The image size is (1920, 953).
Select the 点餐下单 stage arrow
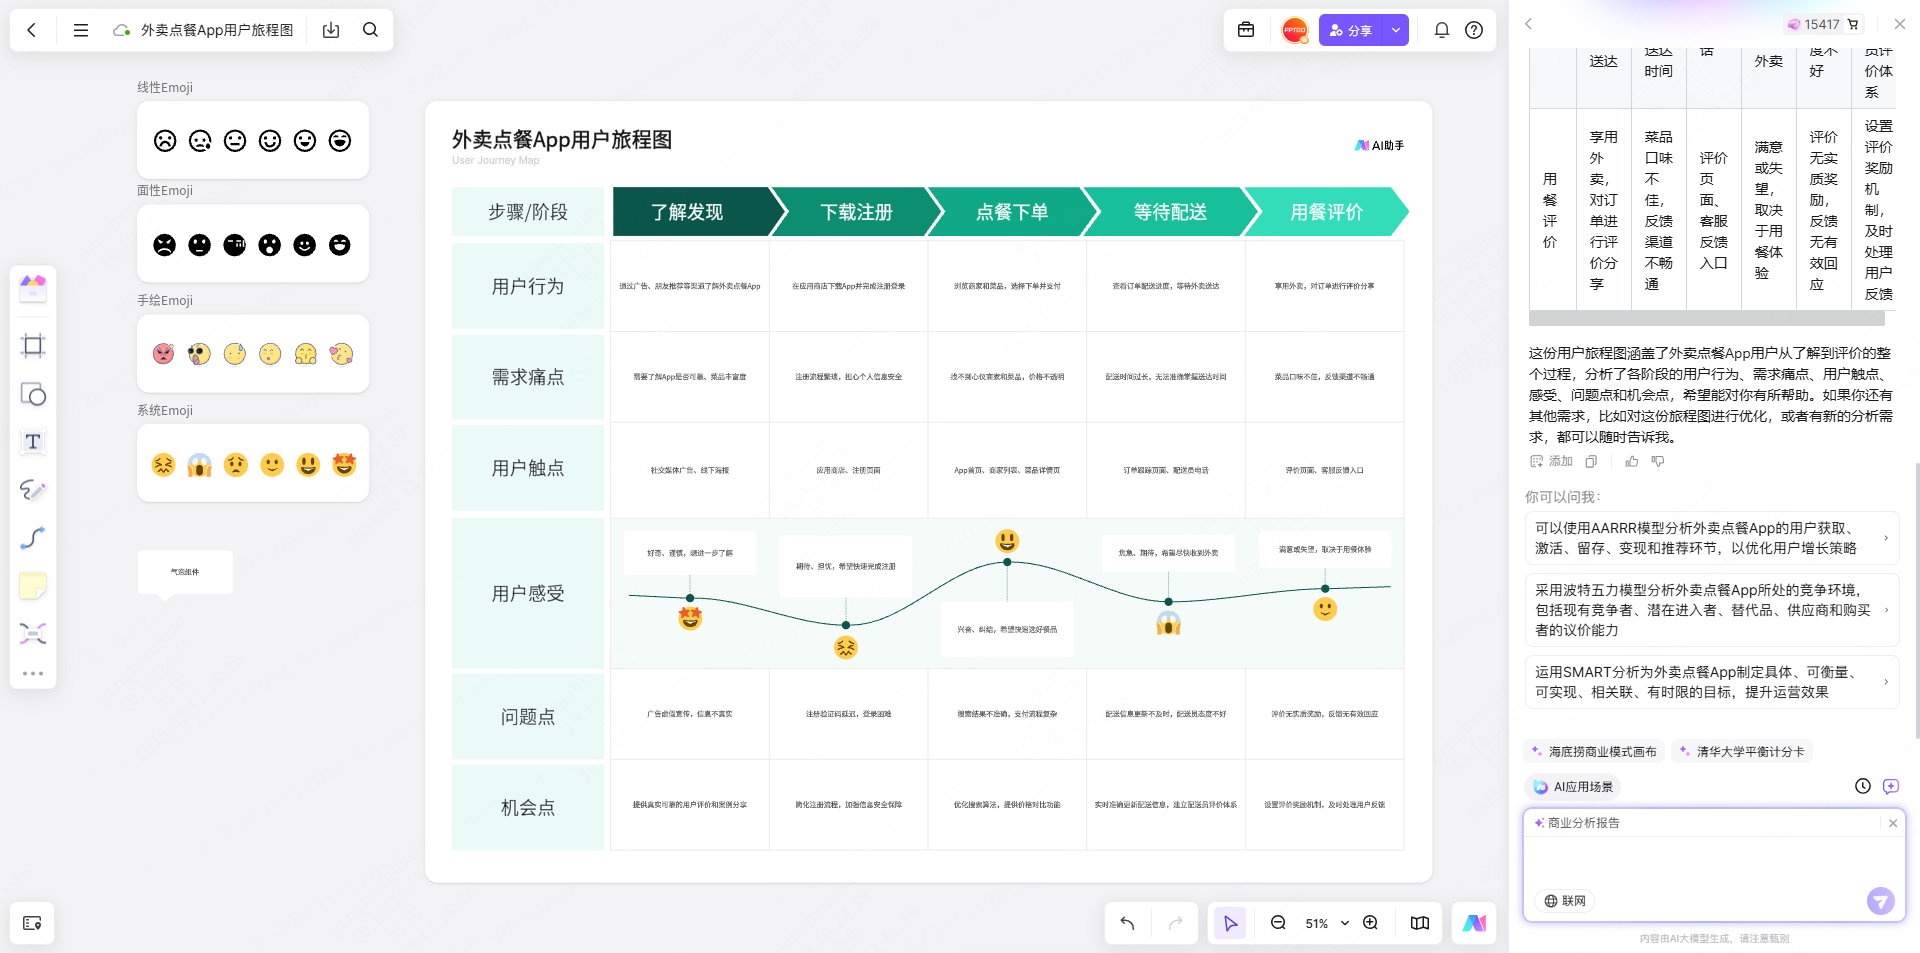[1013, 212]
